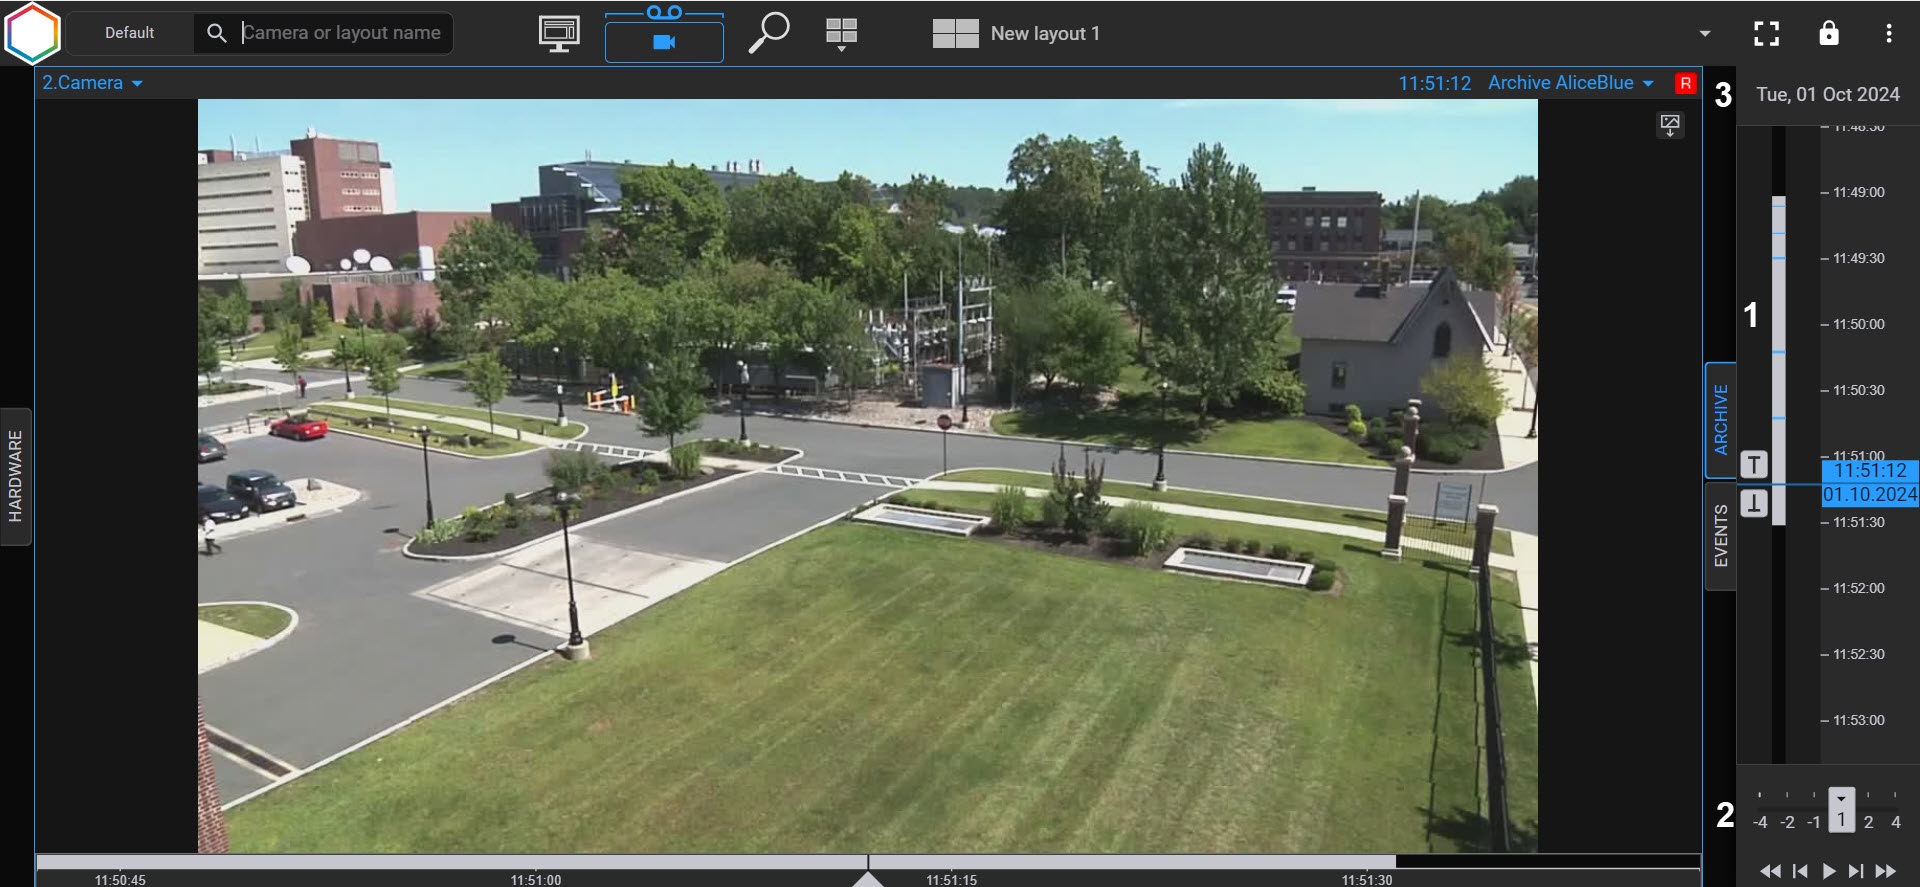Click 11:51:30 on the bottom timeline

pos(1367,880)
